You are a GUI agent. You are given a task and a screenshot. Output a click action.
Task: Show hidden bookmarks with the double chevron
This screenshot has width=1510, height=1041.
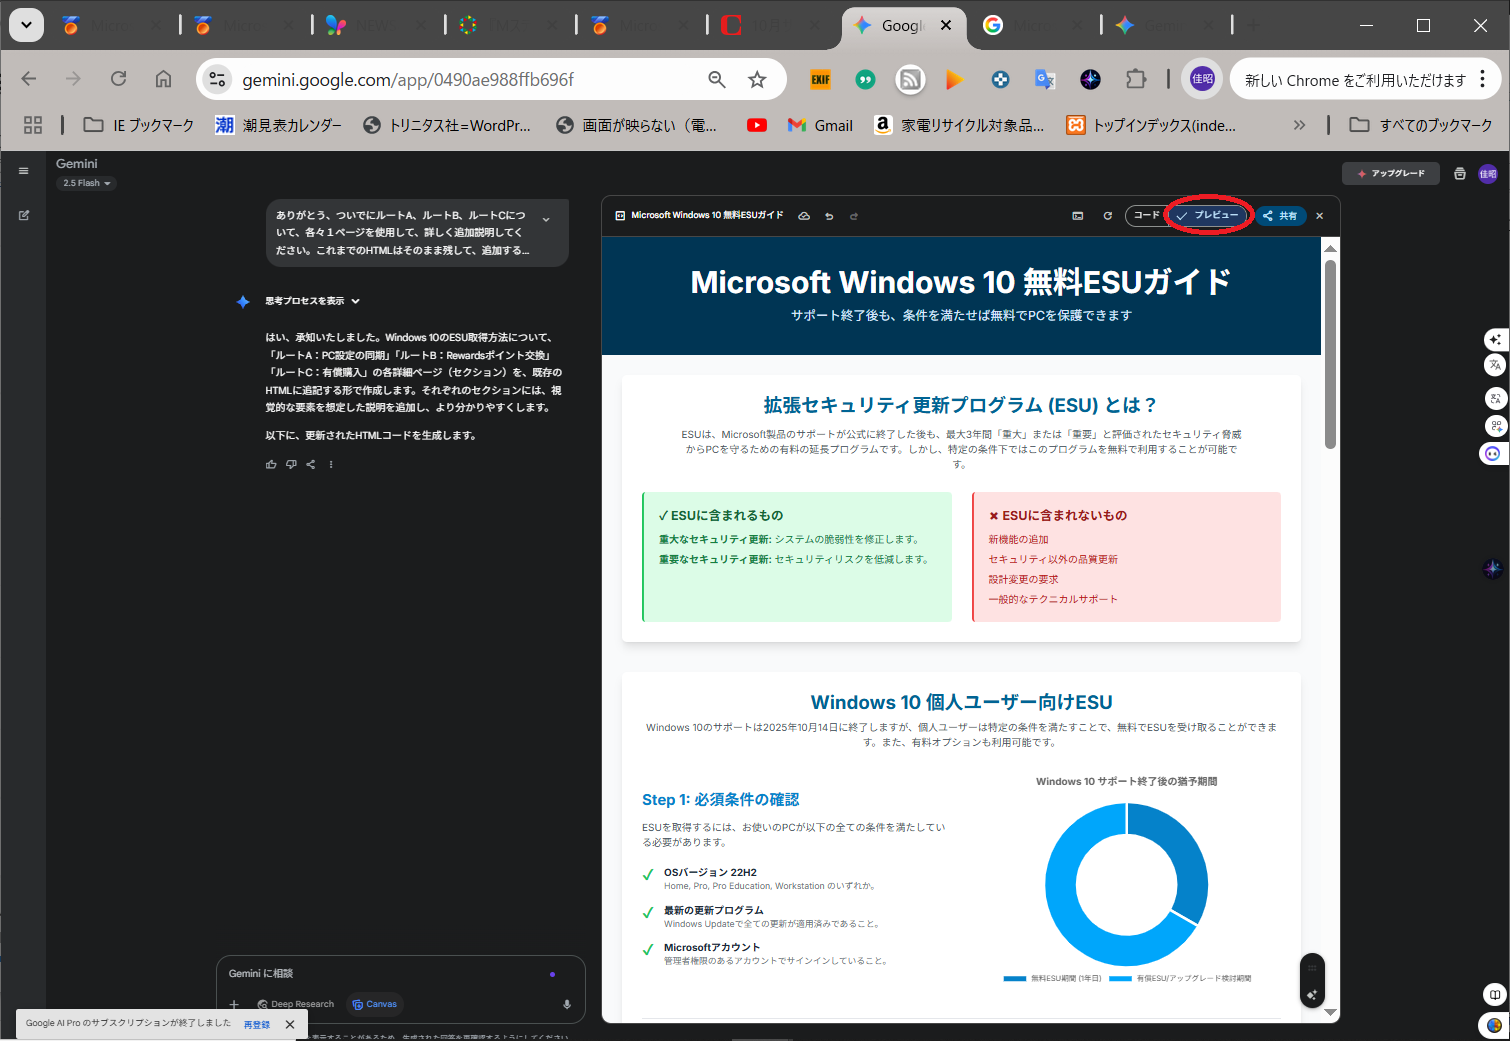pos(1299,125)
